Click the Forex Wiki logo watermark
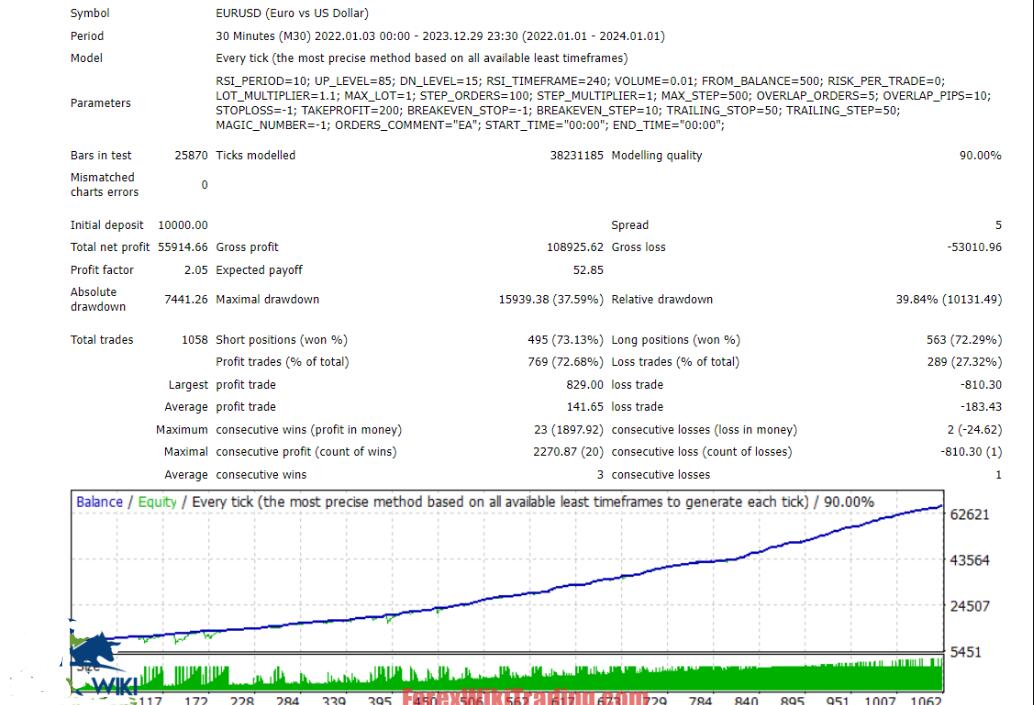Viewport: 1034px width, 705px height. [100, 665]
